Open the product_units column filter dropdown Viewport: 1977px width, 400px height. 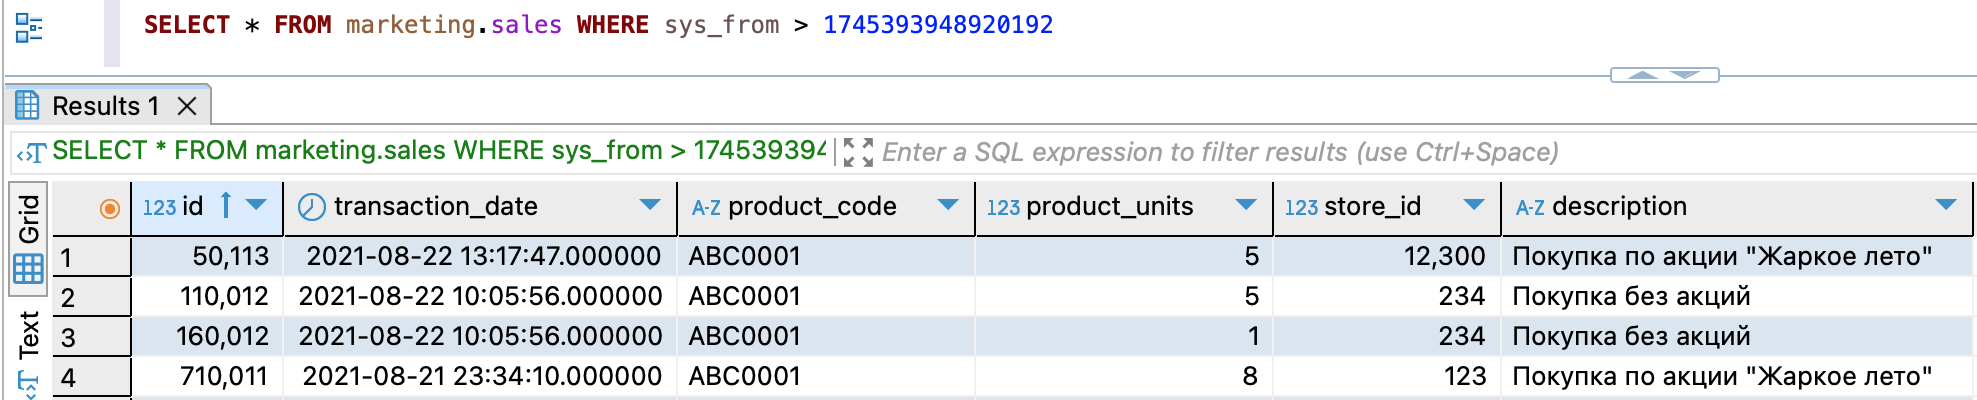1246,206
